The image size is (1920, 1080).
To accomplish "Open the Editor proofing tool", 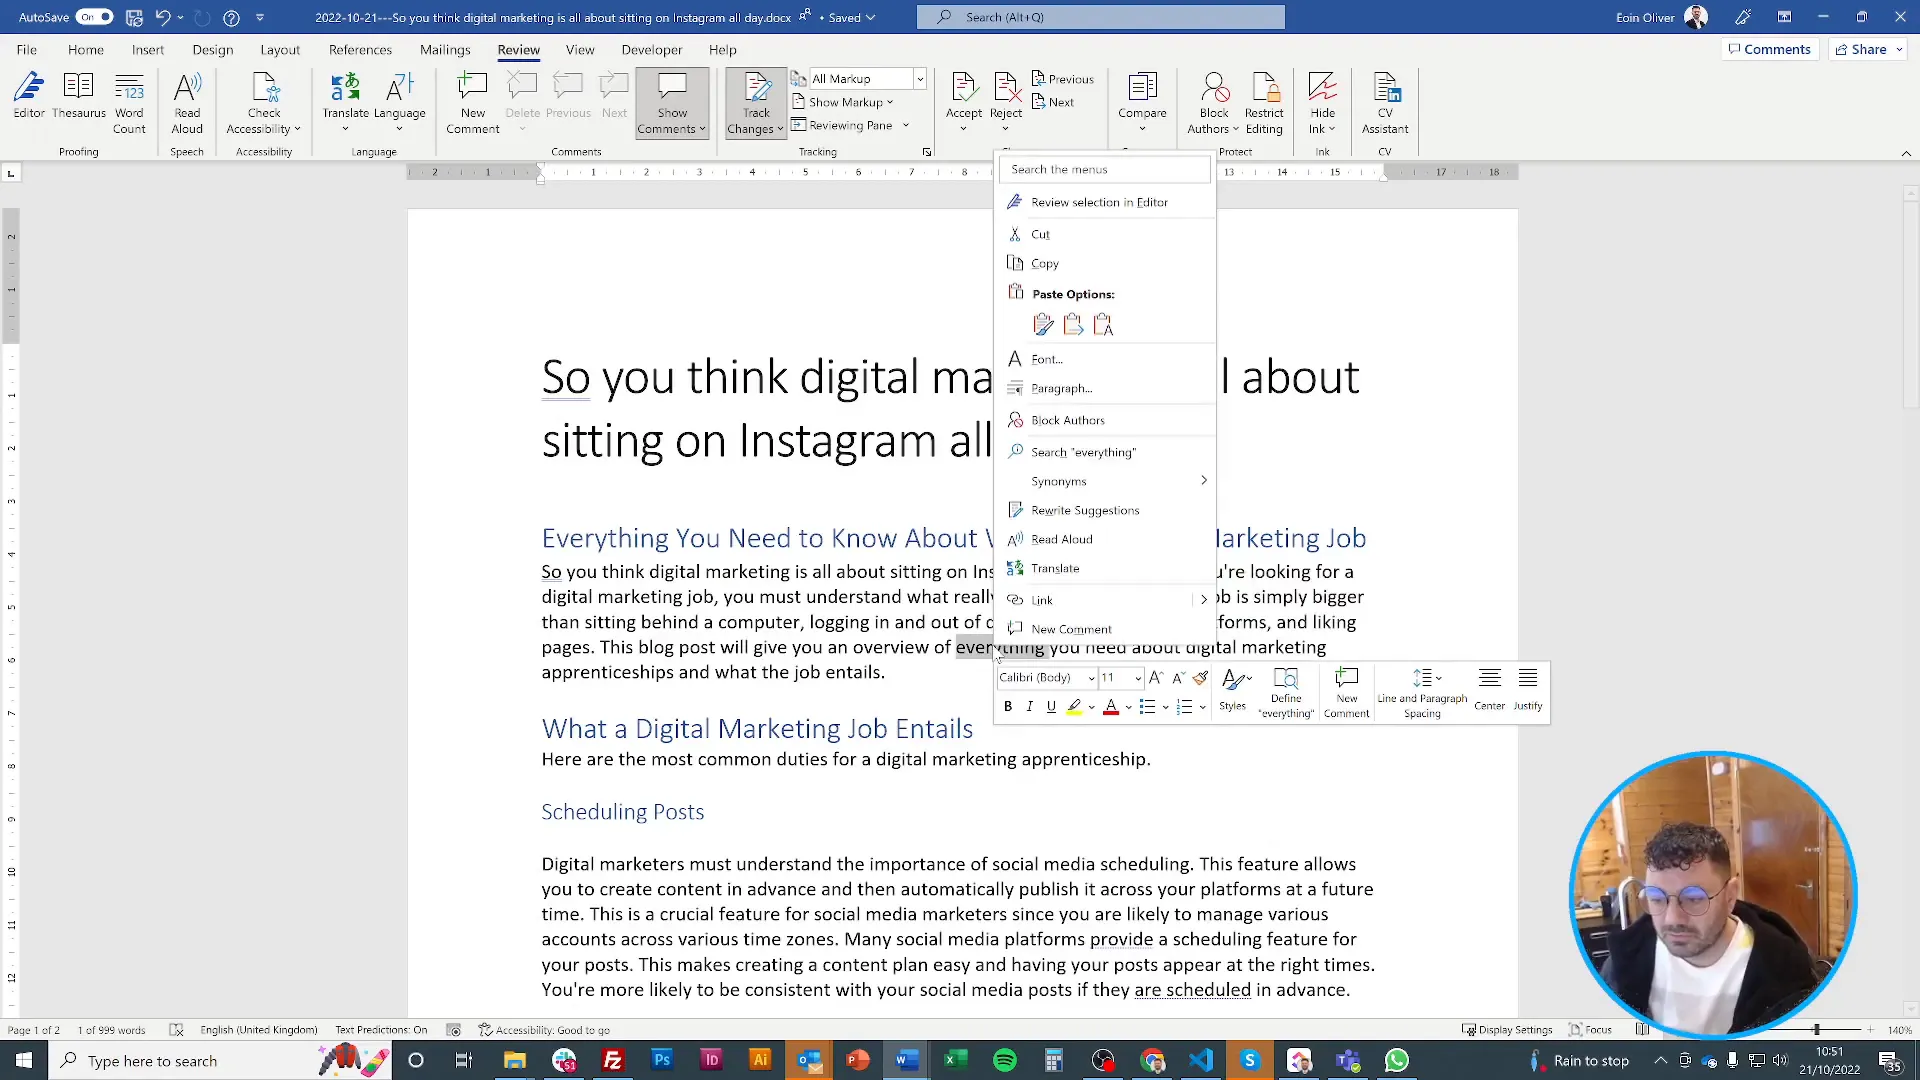I will [29, 97].
